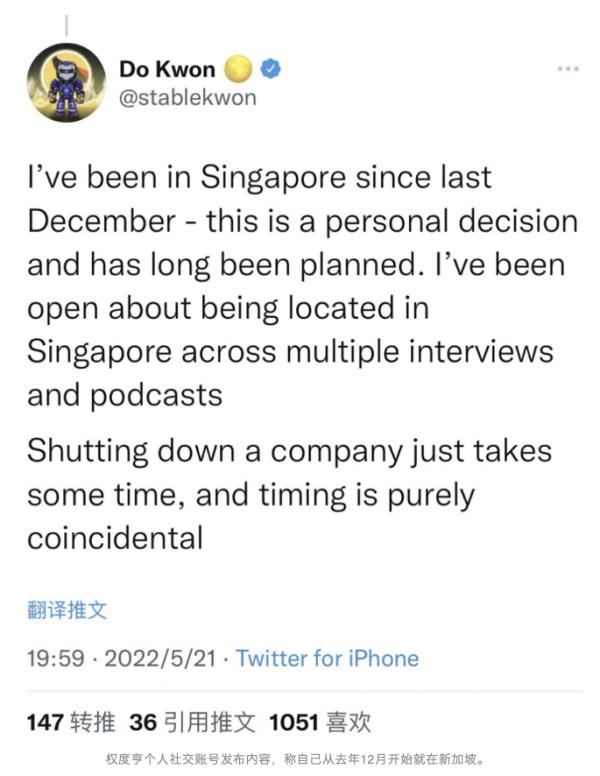
Task: Open the Twitter for iPhone source link
Action: pyautogui.click(x=327, y=658)
